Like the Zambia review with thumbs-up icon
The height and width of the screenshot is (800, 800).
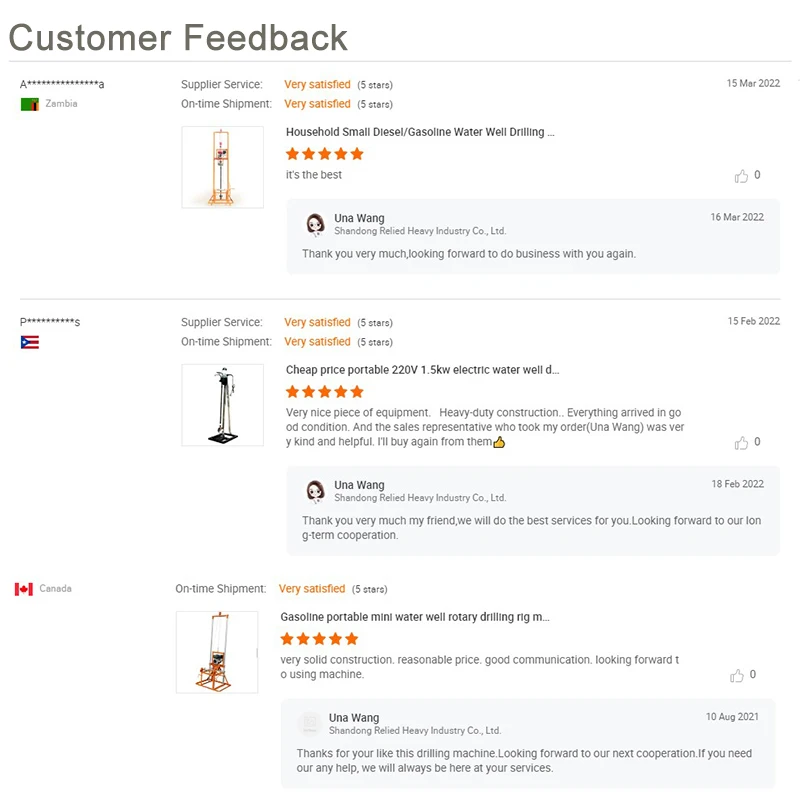click(741, 176)
